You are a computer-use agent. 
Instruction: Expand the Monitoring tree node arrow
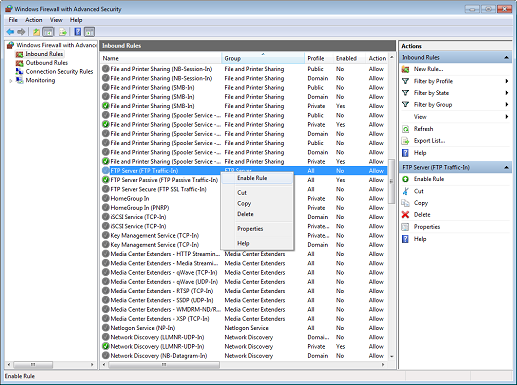pyautogui.click(x=11, y=81)
